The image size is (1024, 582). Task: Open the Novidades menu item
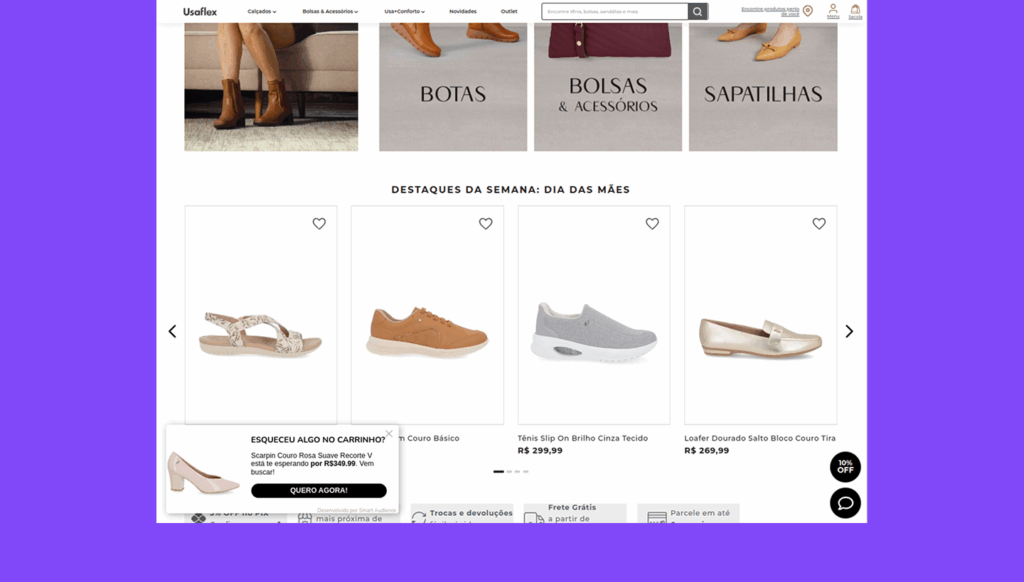tap(462, 12)
